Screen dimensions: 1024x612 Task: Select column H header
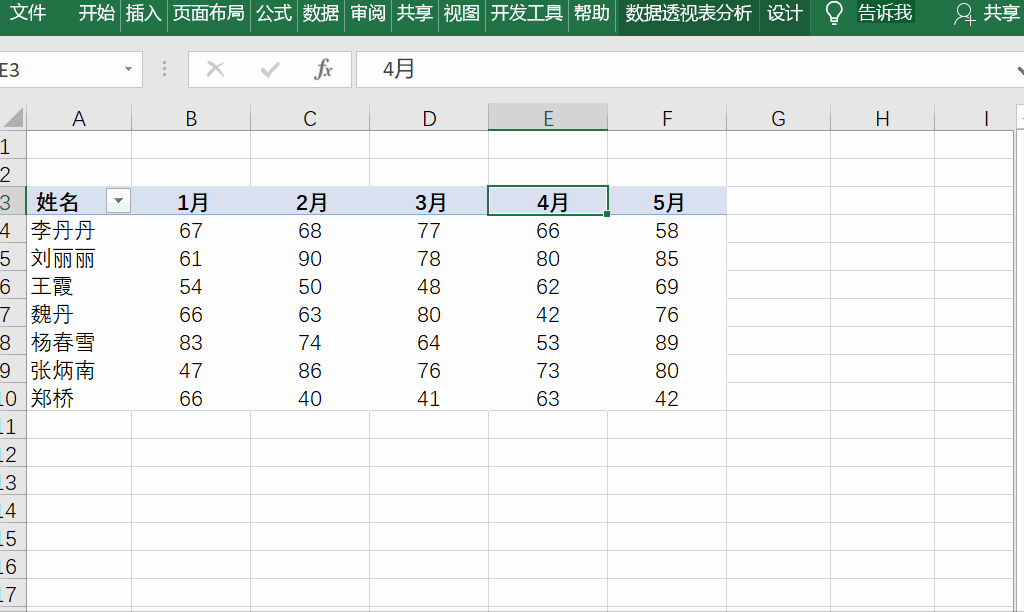tap(882, 118)
